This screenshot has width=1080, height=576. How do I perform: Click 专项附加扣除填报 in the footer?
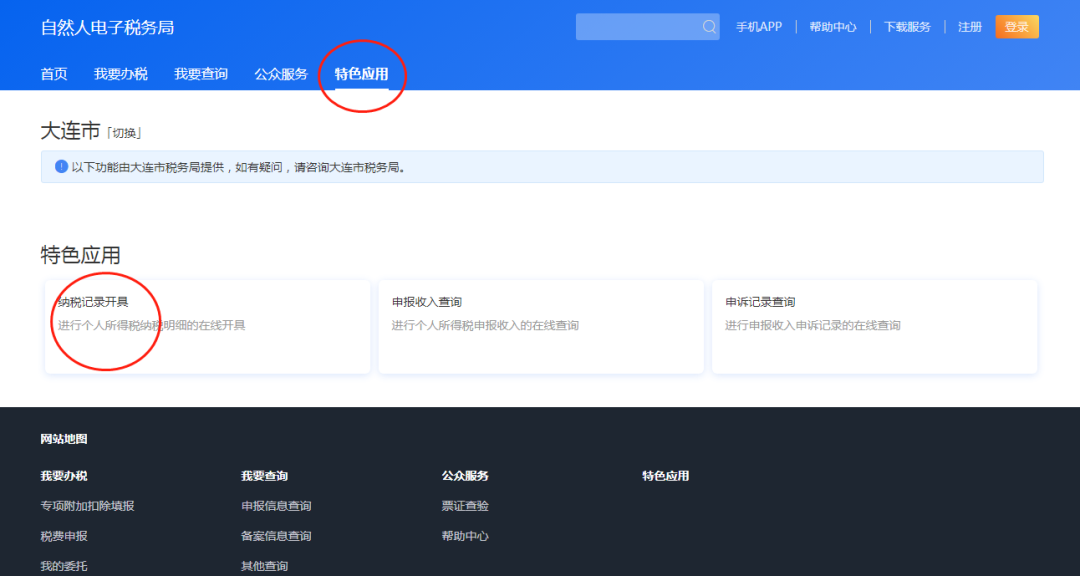pyautogui.click(x=87, y=506)
